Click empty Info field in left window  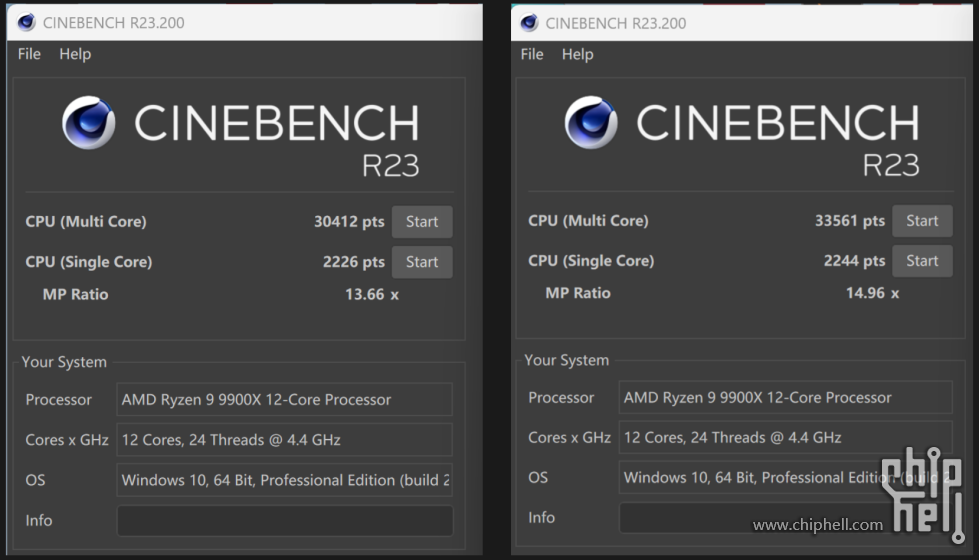284,521
